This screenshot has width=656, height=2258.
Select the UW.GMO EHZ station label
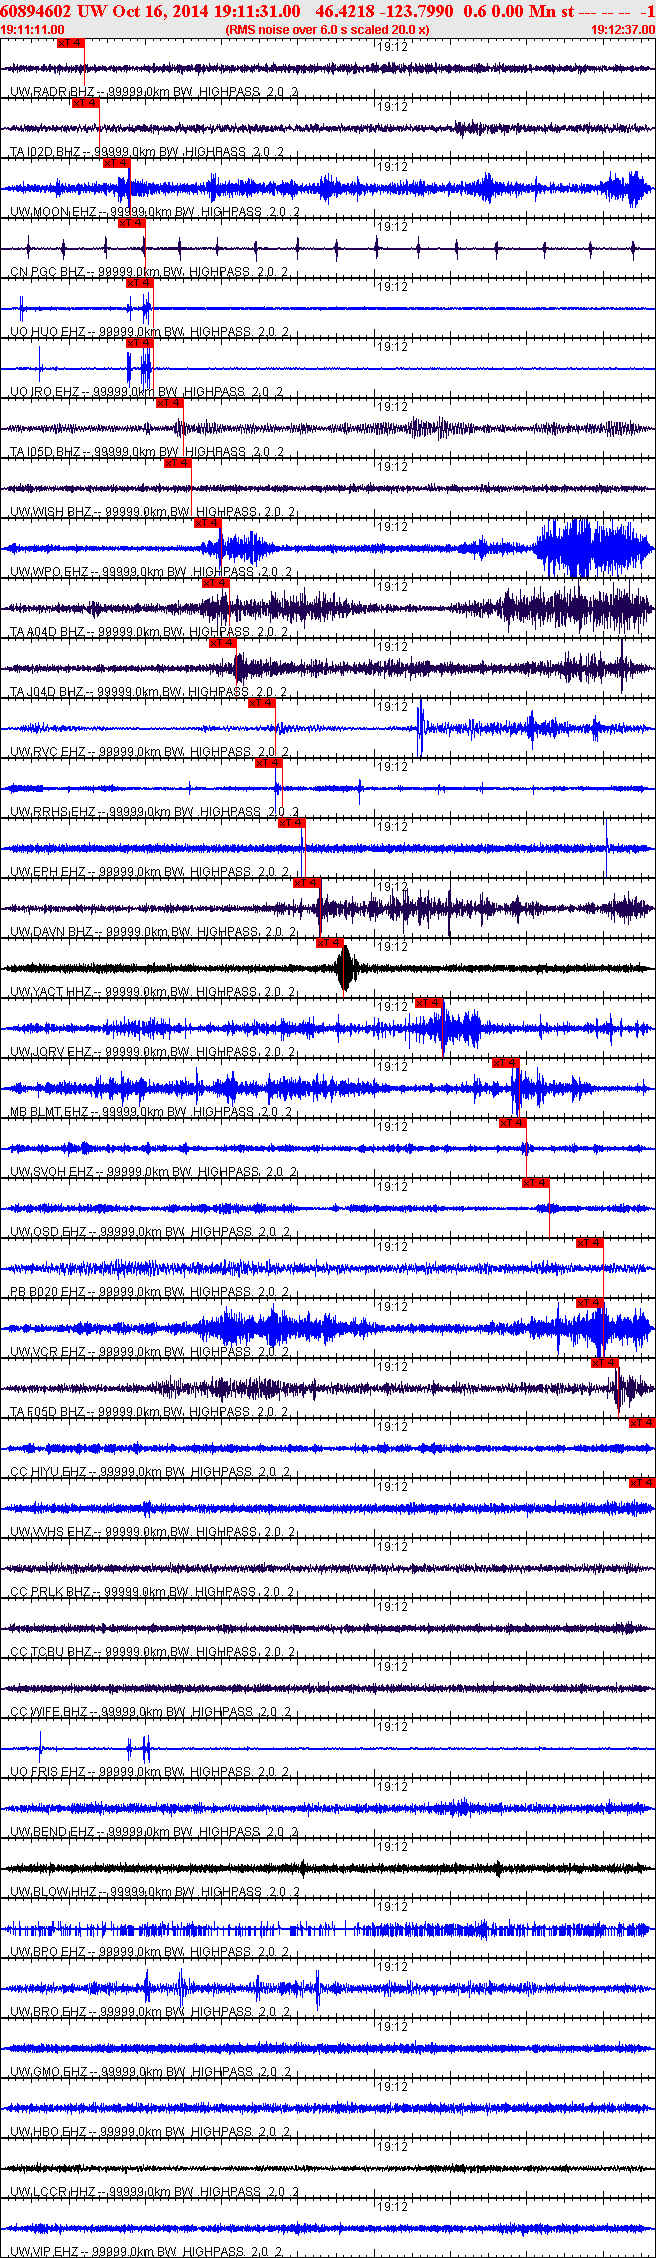(49, 2072)
